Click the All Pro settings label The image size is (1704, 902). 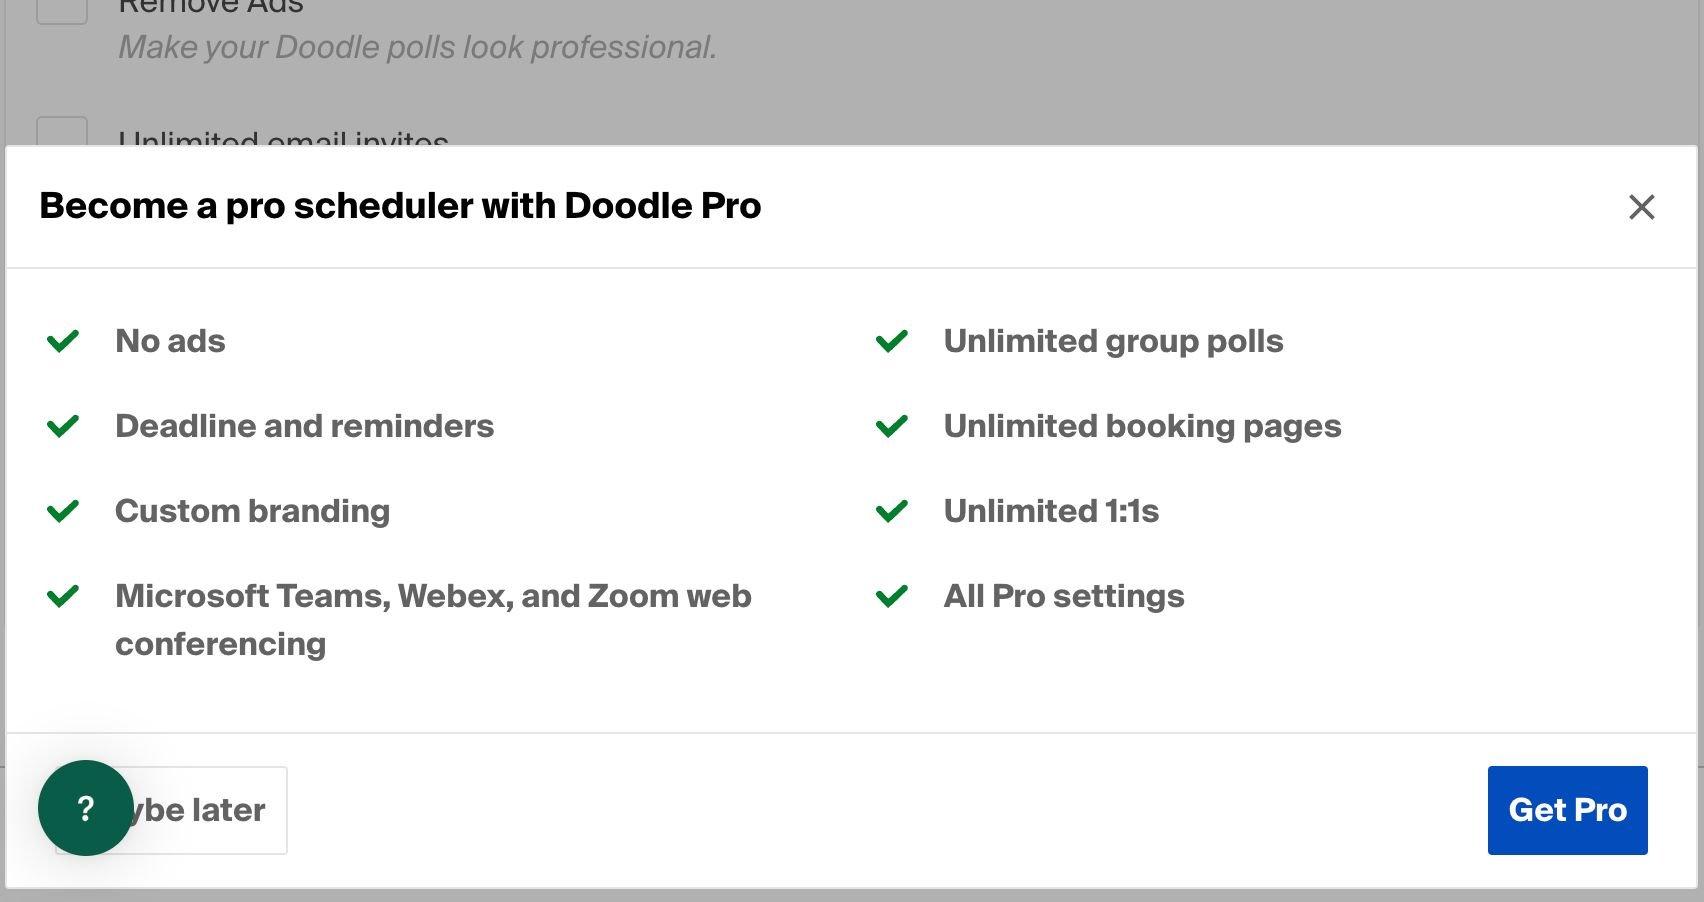(x=1064, y=598)
